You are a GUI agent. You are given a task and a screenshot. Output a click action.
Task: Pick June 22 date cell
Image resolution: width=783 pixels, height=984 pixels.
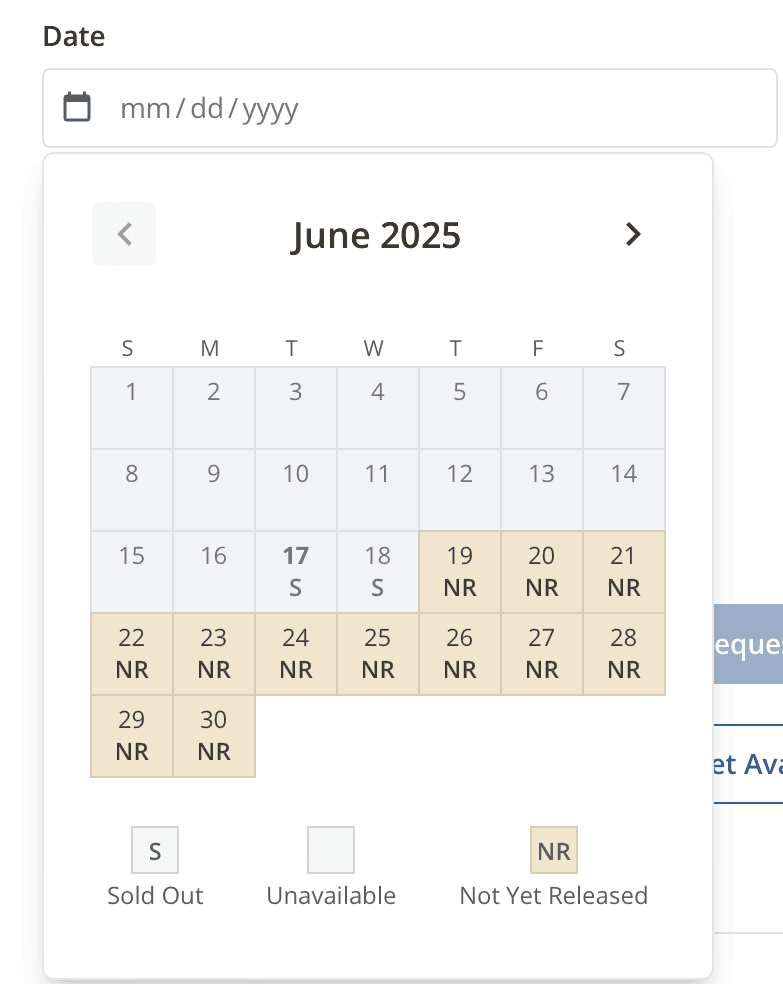pos(131,653)
